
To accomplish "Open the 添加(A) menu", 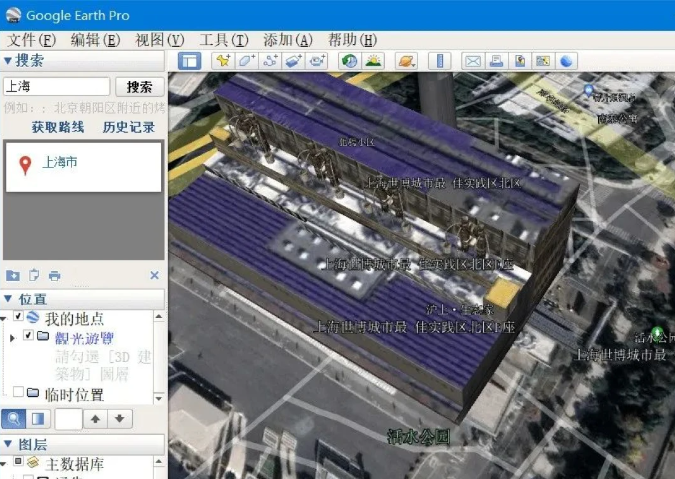I will tap(288, 40).
